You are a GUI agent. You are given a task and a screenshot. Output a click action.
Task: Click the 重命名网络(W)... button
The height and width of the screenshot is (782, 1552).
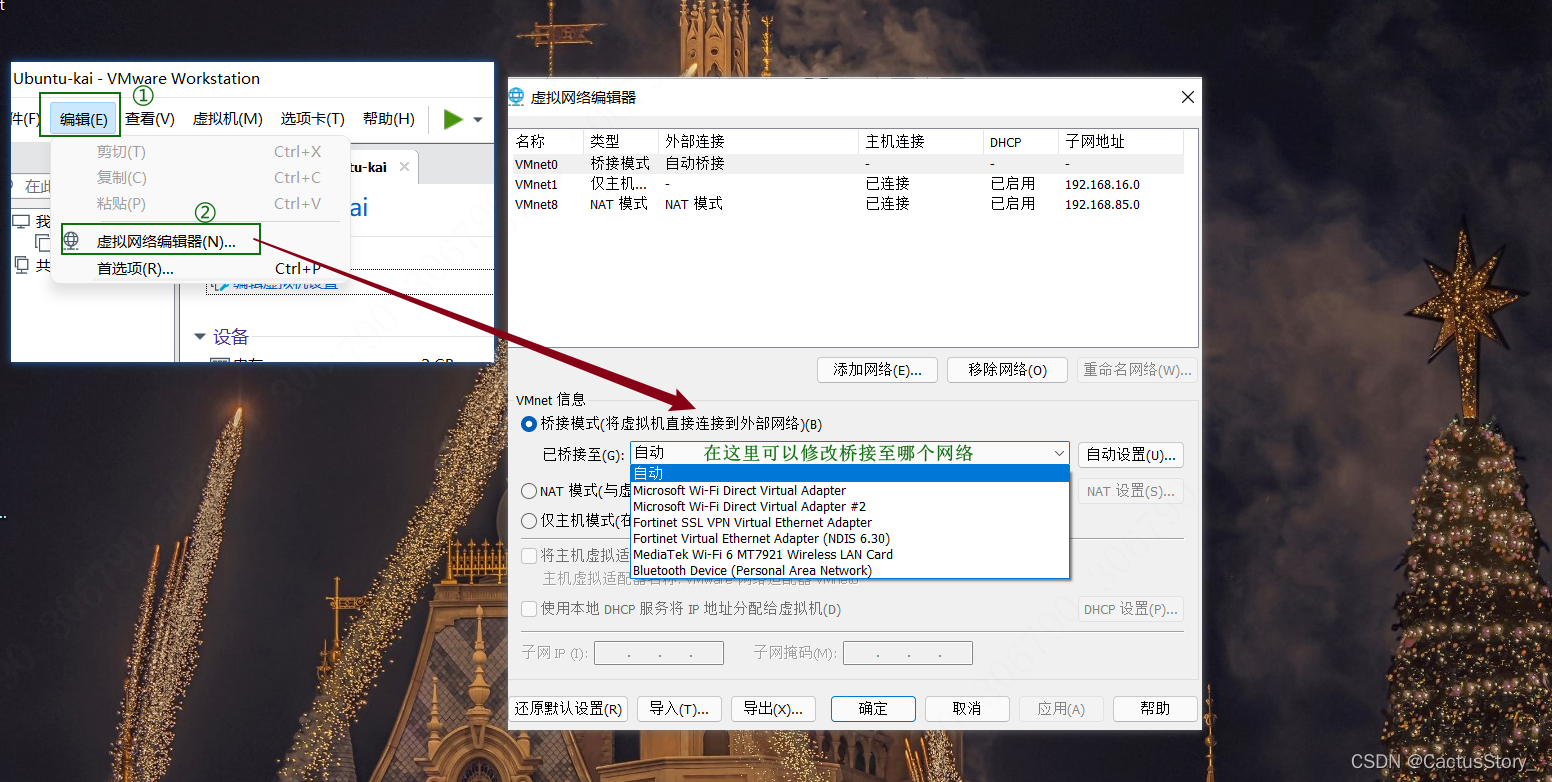(x=1137, y=370)
